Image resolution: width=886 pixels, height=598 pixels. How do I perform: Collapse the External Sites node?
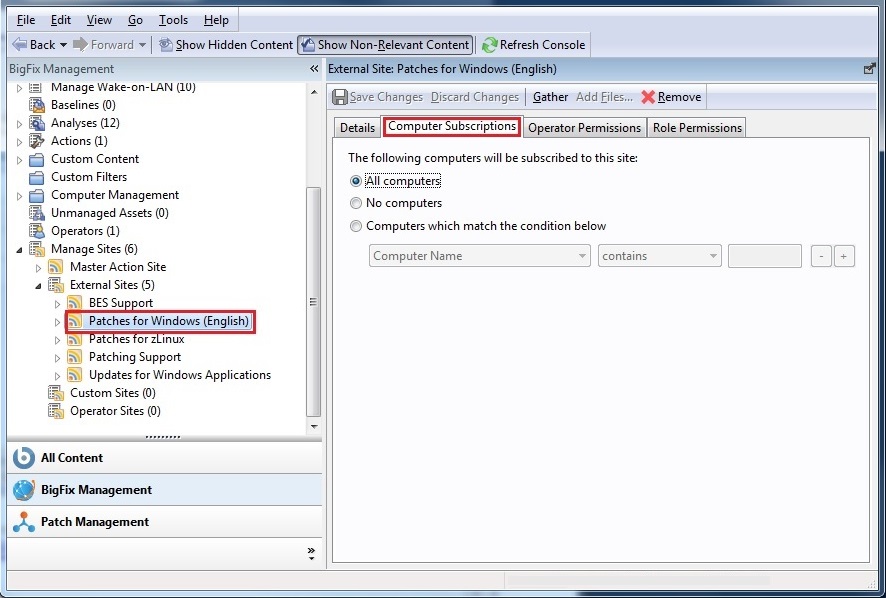click(38, 286)
